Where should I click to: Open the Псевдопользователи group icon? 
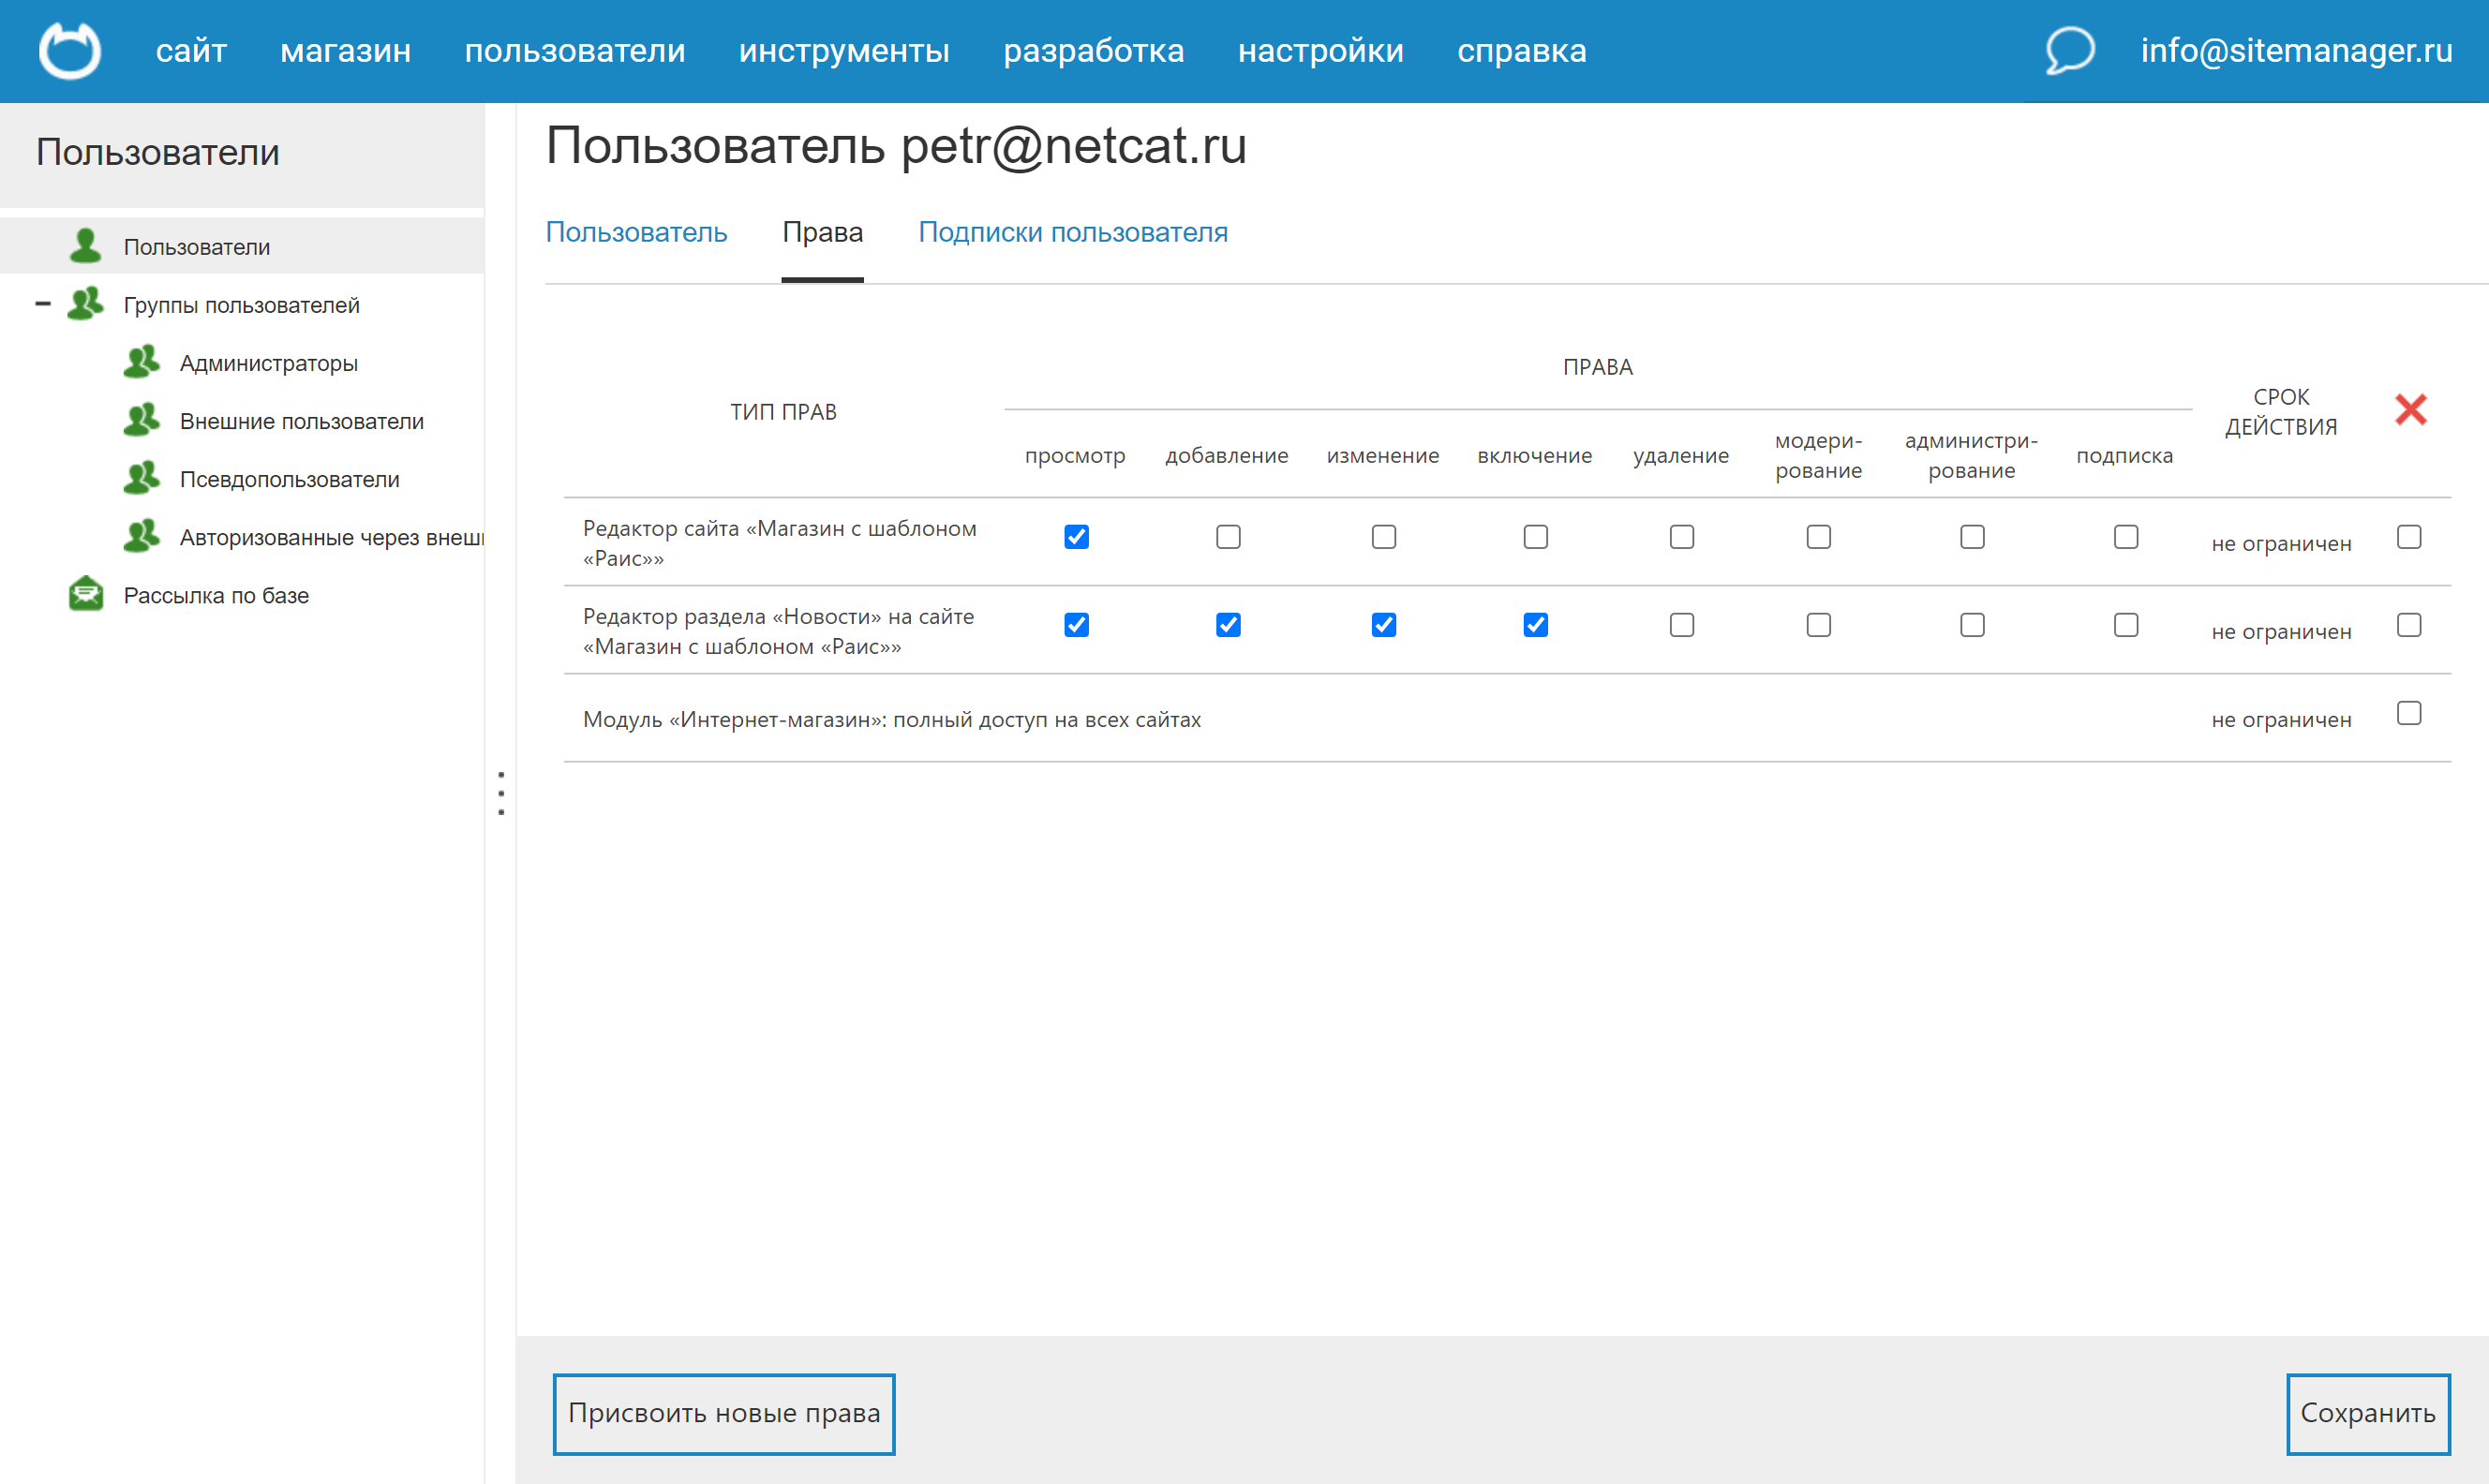(141, 478)
